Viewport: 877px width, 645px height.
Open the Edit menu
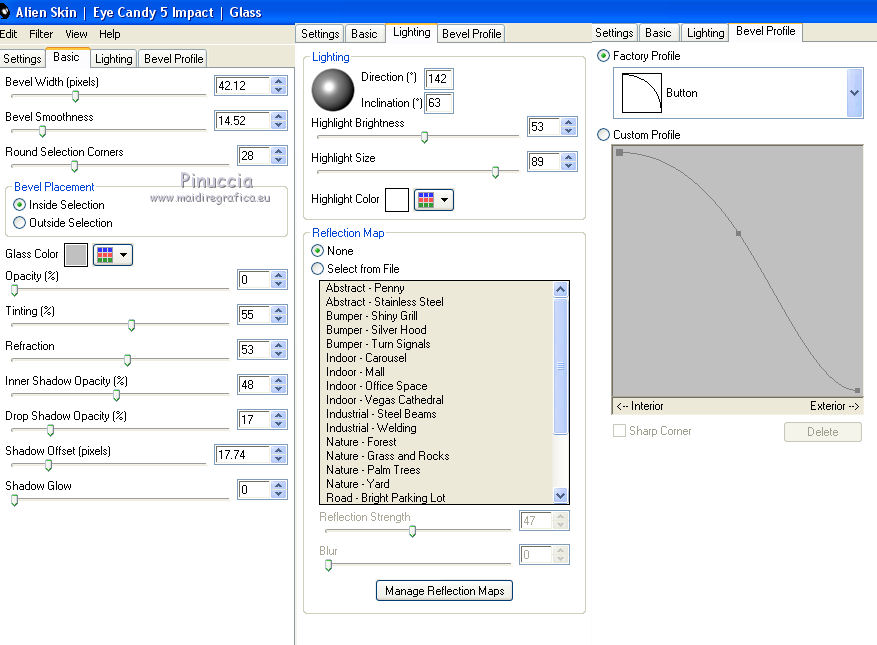click(8, 34)
